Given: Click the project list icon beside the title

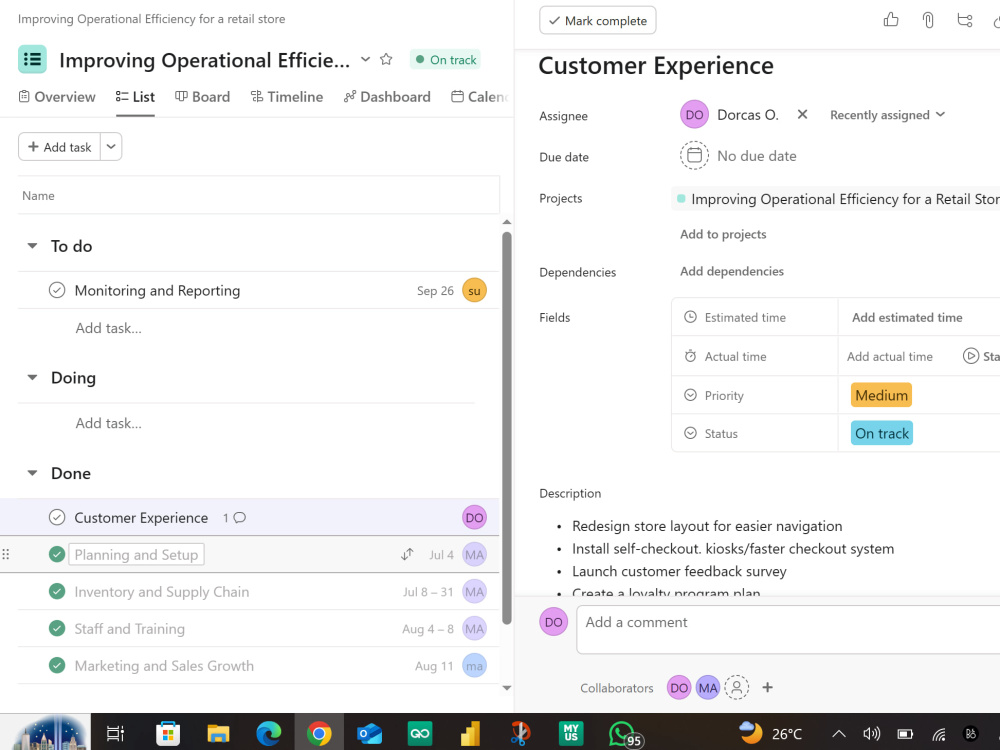Looking at the screenshot, I should (32, 59).
